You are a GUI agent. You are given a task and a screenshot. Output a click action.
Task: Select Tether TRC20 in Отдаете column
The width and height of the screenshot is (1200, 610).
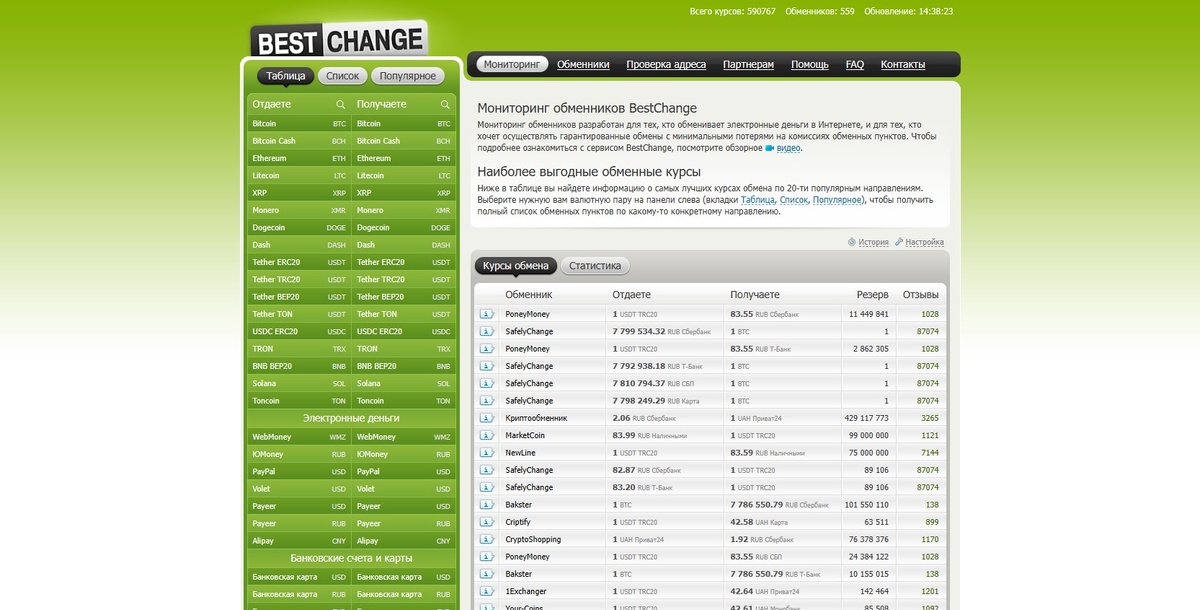299,279
